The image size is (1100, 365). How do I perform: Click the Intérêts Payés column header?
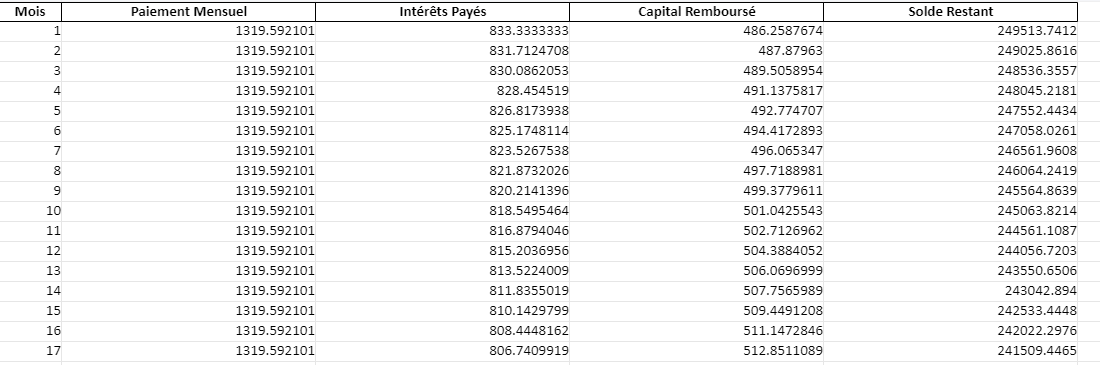(443, 12)
